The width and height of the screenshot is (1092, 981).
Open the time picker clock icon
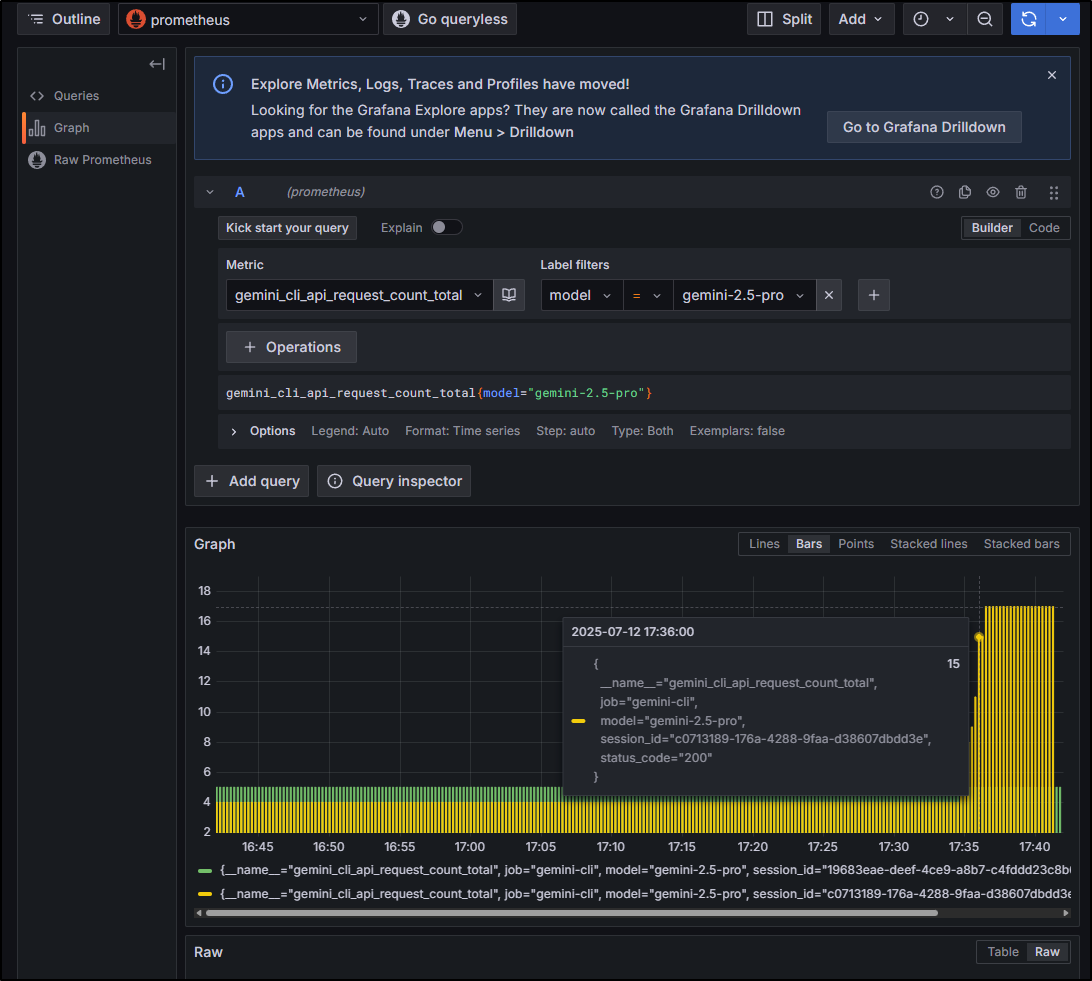click(921, 19)
